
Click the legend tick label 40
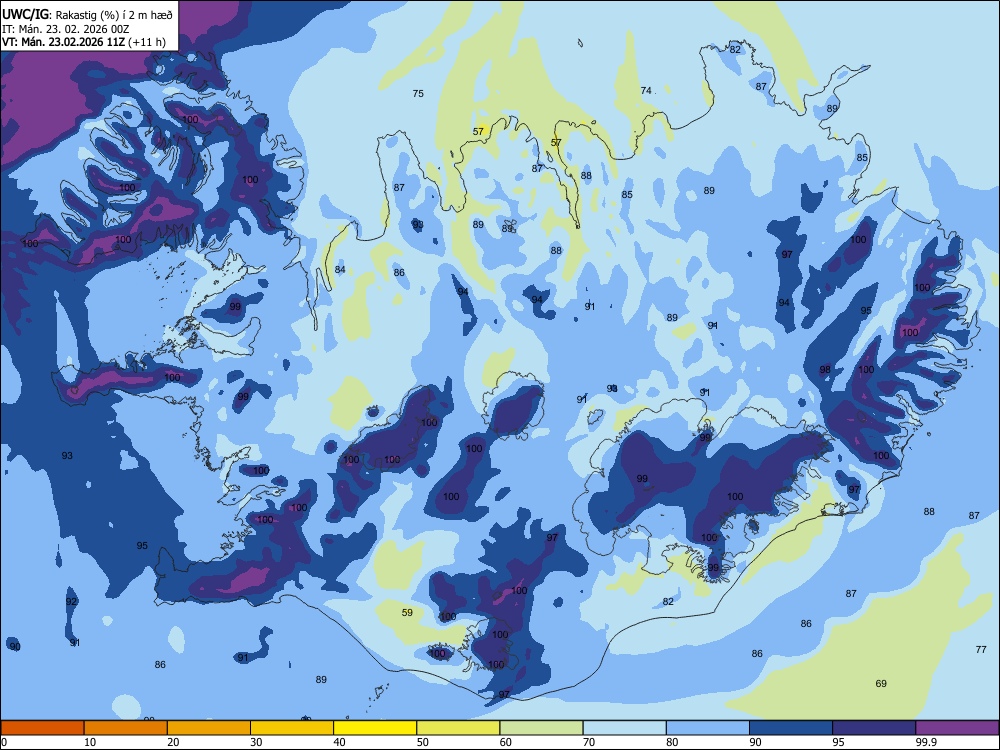pos(339,742)
